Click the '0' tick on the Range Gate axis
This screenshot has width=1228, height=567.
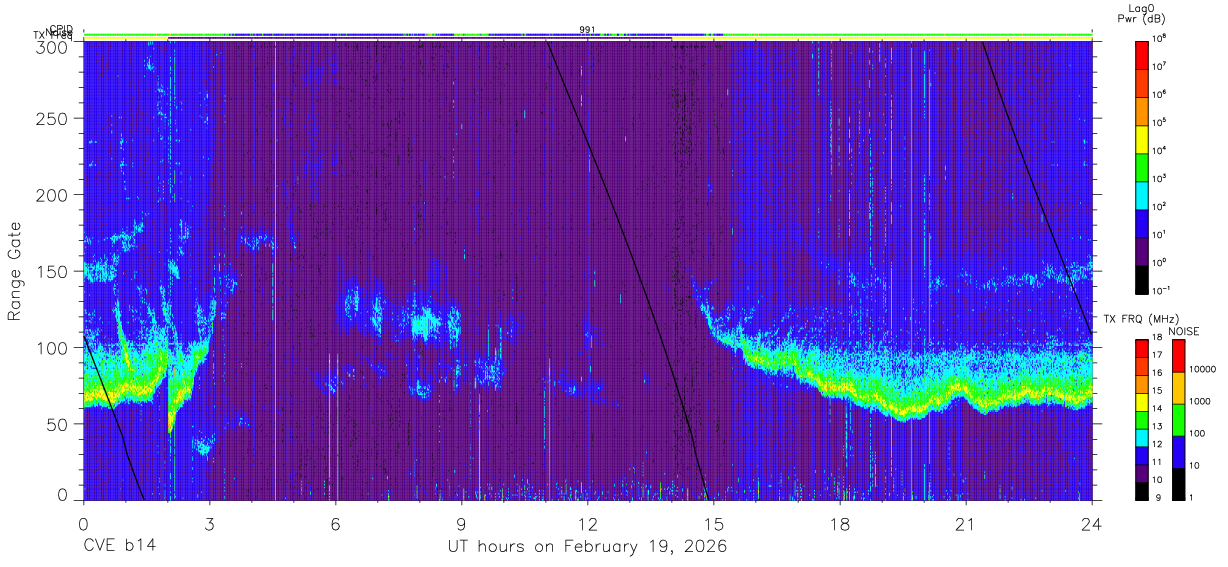[63, 494]
